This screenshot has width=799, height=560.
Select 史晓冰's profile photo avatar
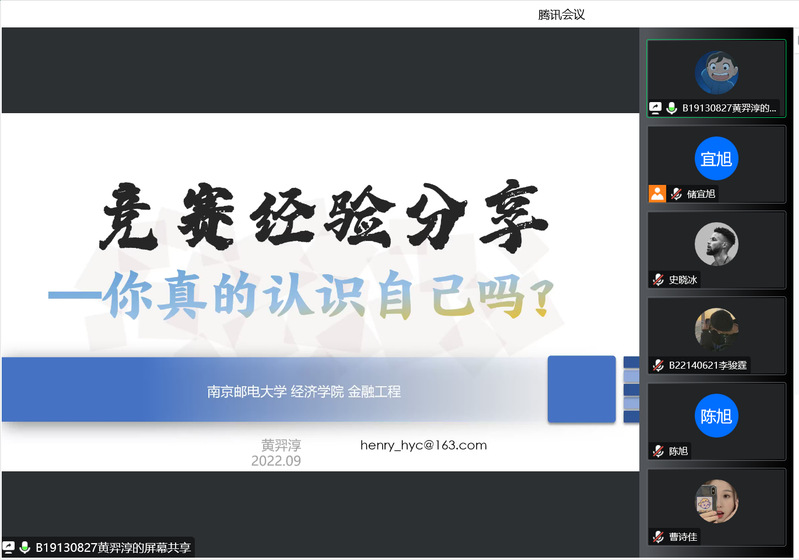(x=716, y=243)
